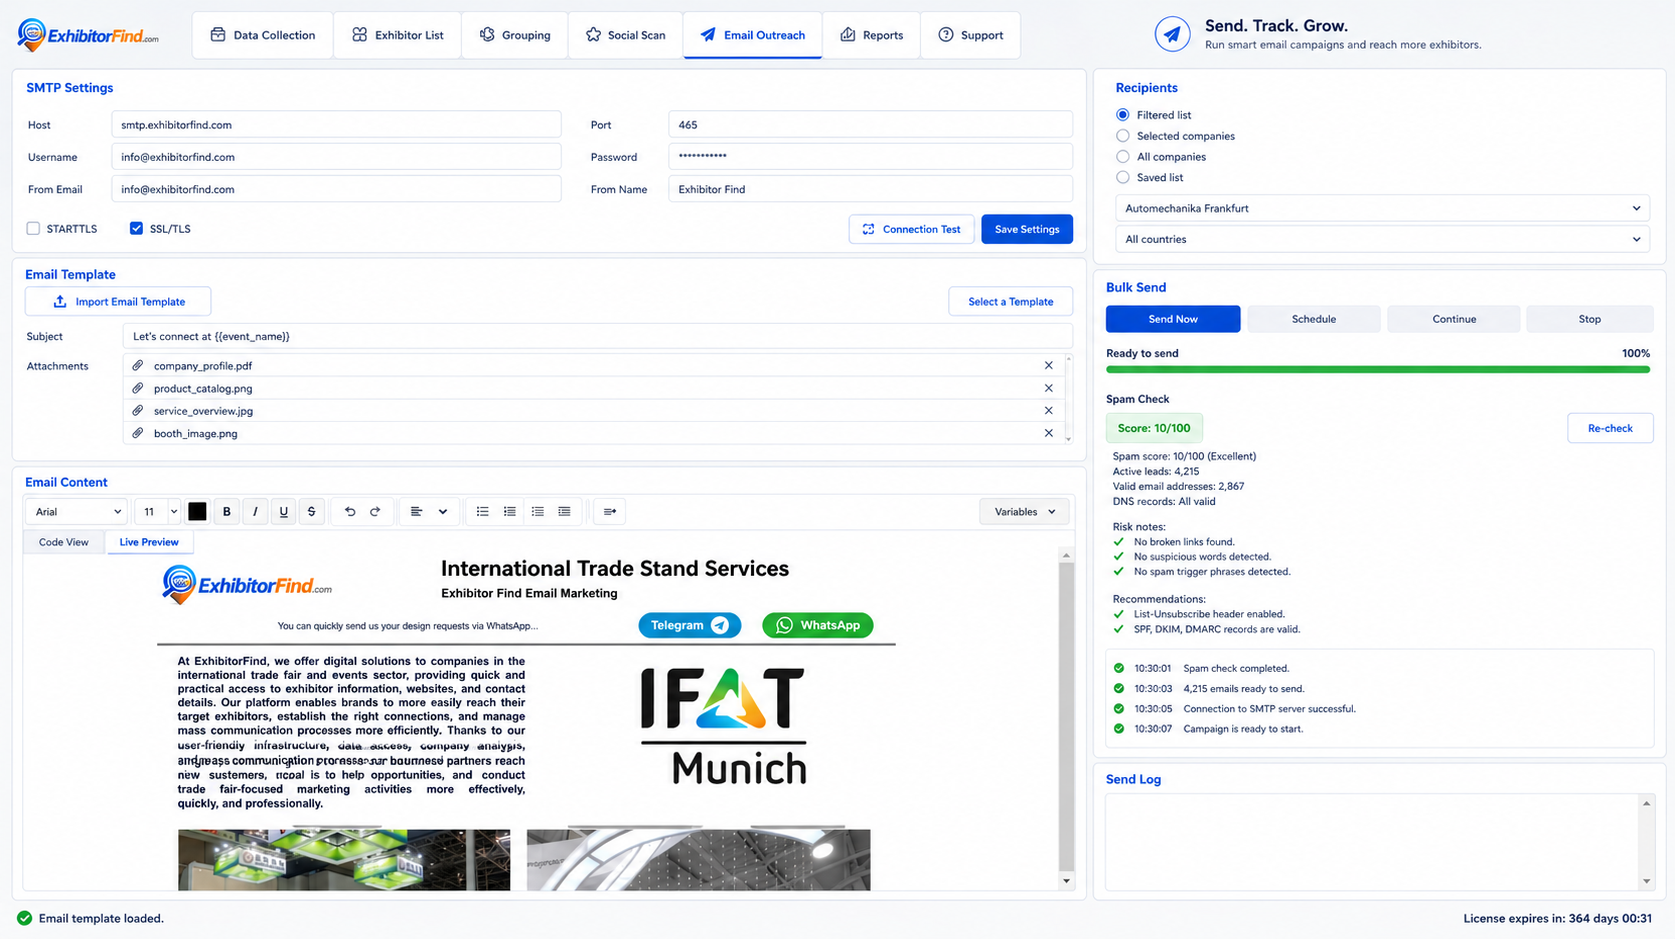Remove the service_overview.jpg attachment
This screenshot has width=1675, height=939.
coord(1048,411)
